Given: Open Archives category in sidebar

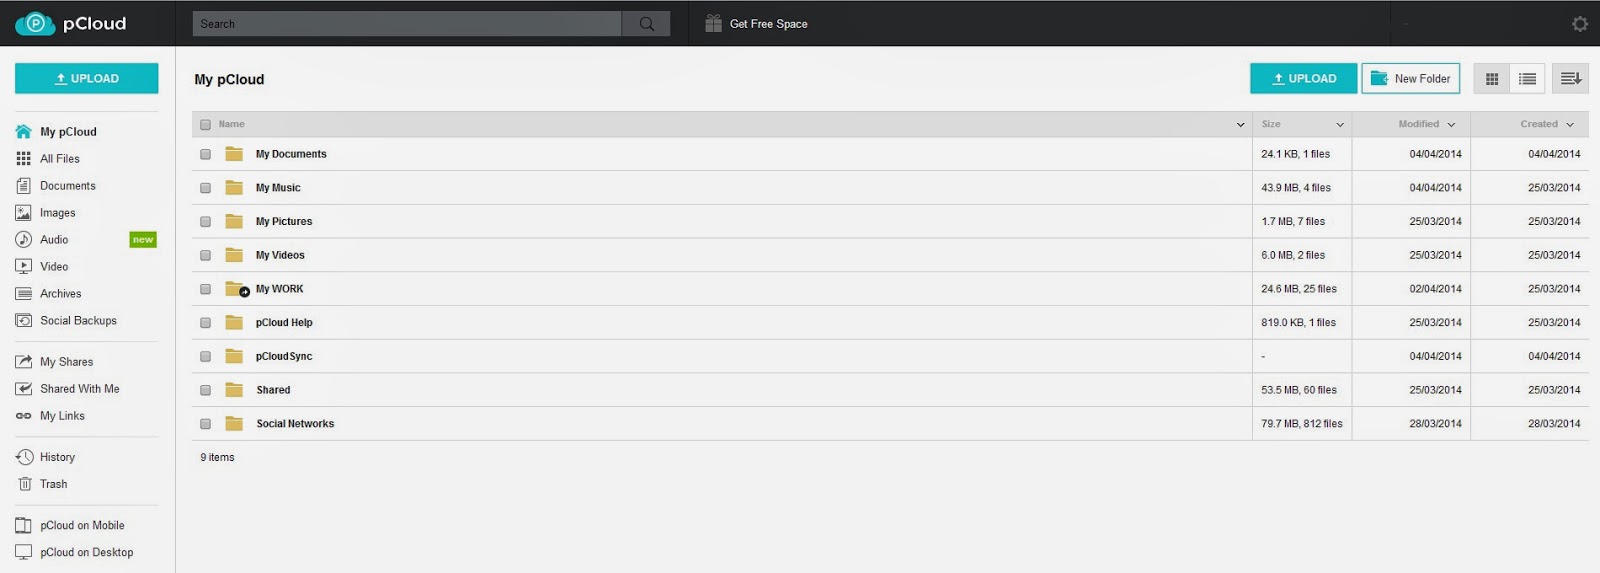Looking at the screenshot, I should coord(61,294).
